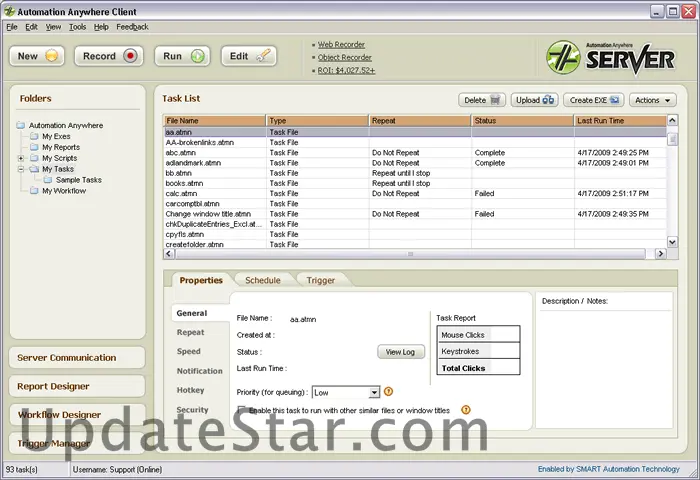Sort by Type column header
Image resolution: width=700 pixels, height=480 pixels.
[317, 121]
